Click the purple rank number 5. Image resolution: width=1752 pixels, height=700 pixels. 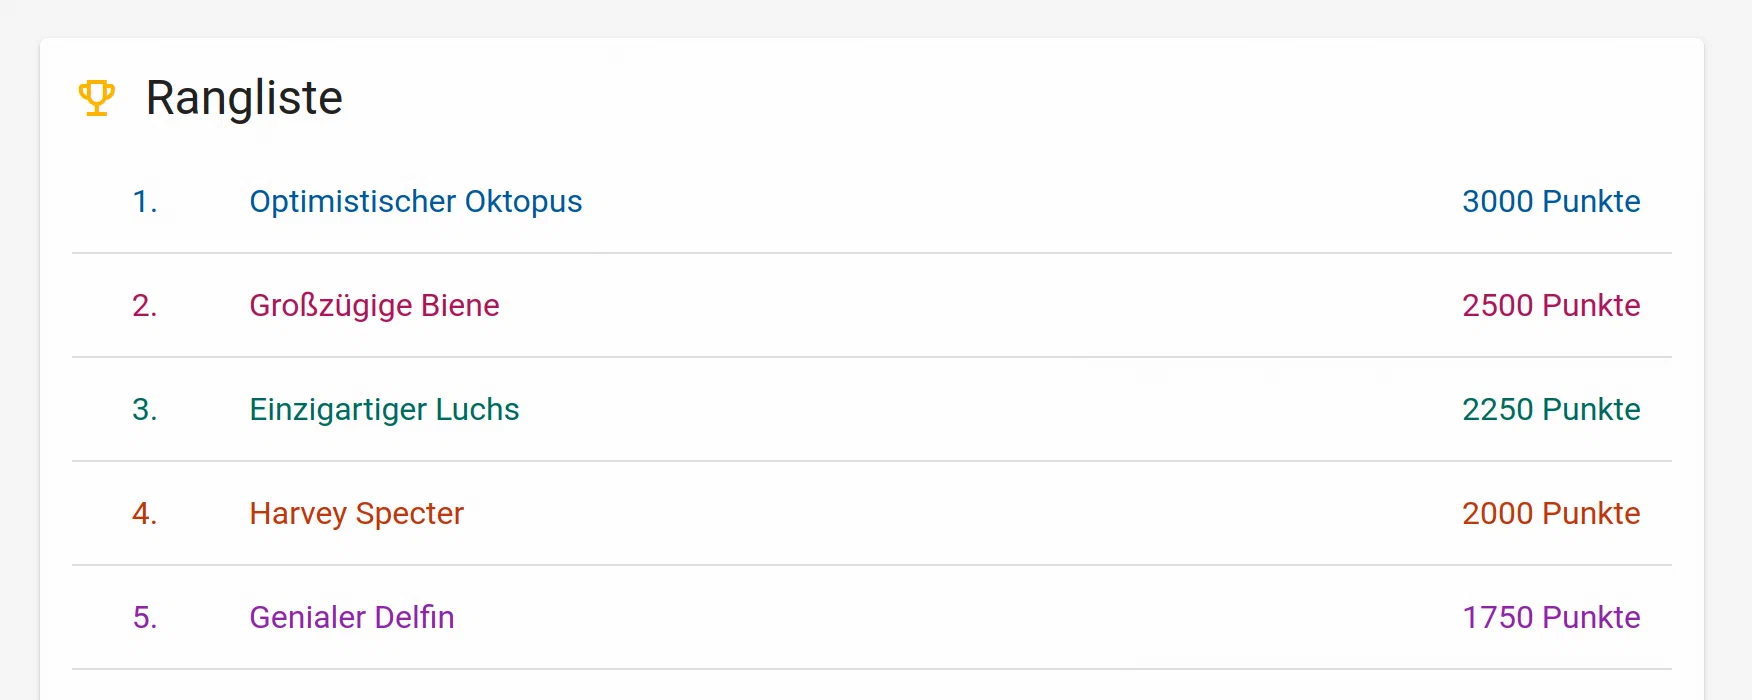[145, 618]
